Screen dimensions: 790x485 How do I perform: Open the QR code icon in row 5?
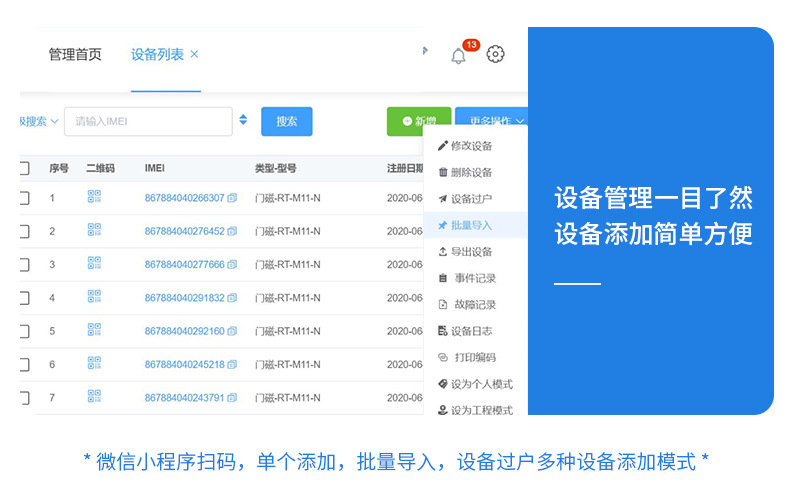tap(94, 329)
